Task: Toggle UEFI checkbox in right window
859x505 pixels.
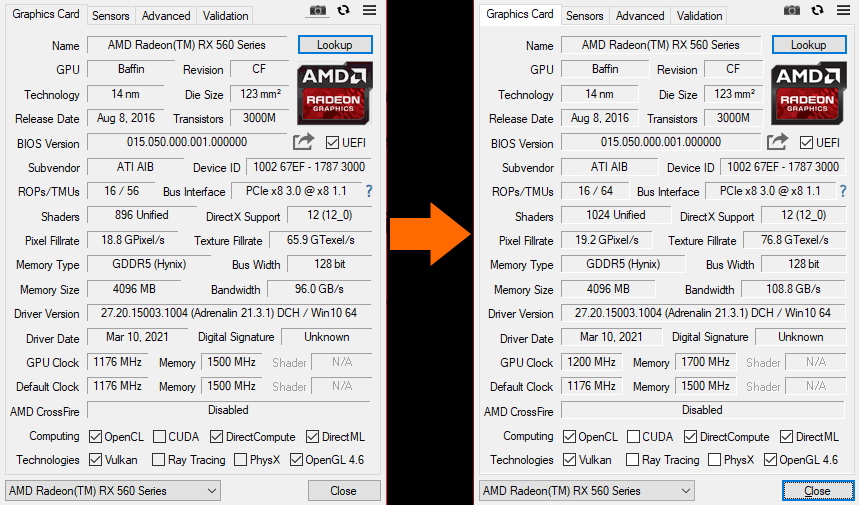Action: pos(806,142)
